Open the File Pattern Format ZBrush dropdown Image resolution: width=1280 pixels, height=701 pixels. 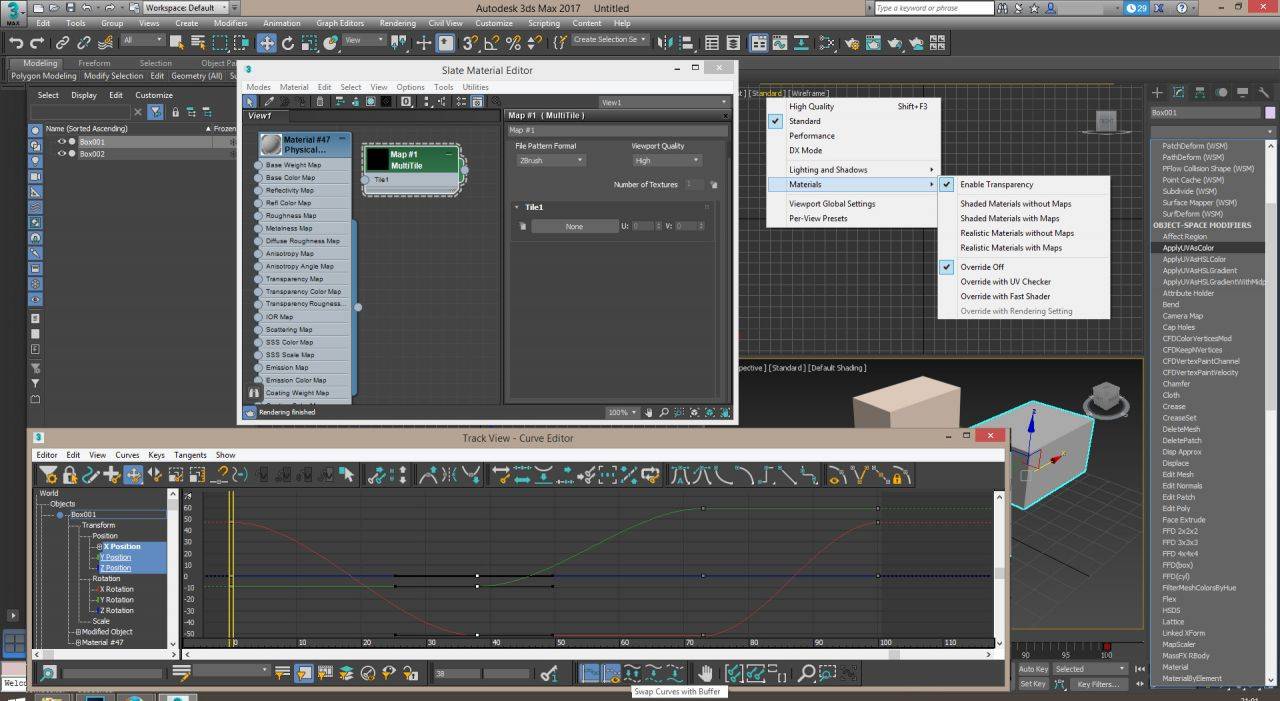coord(550,160)
